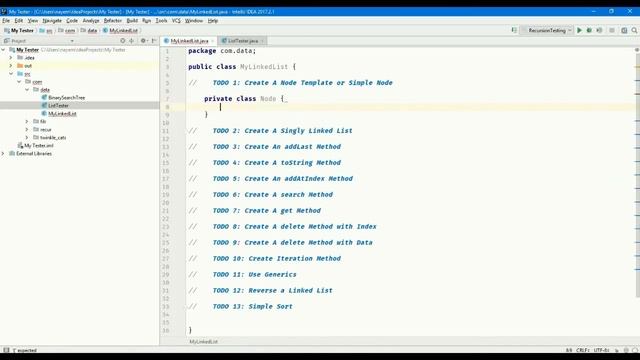Click the 'private class Node' line
This screenshot has height=360, width=640.
pos(244,99)
